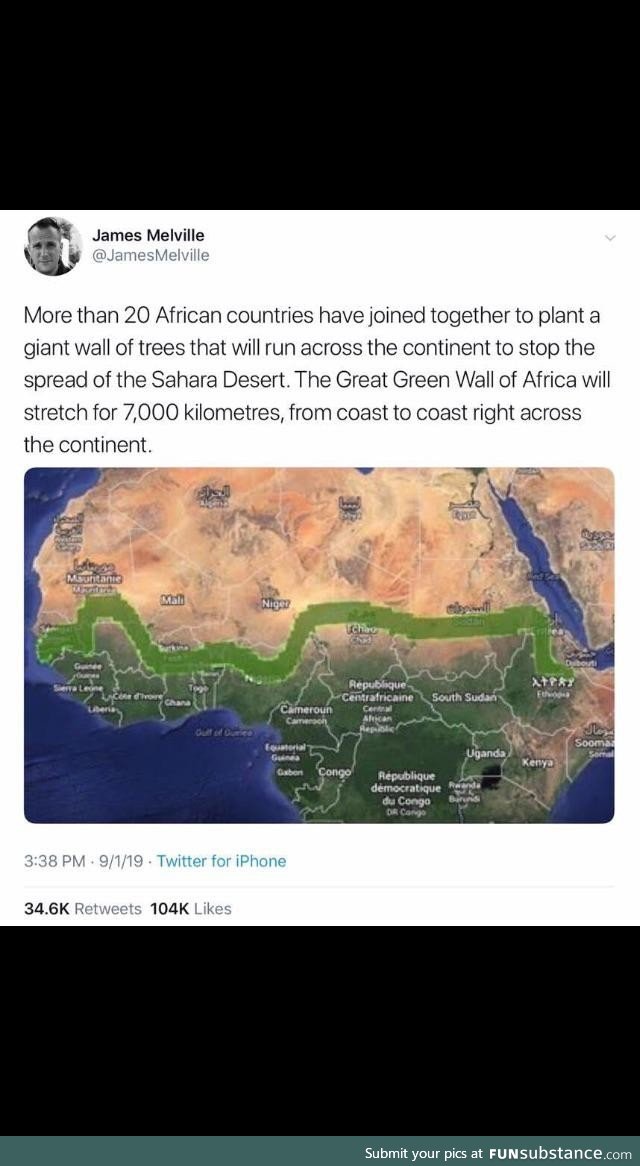640x1166 pixels.
Task: Open James Melville's profile avatar
Action: [x=53, y=245]
